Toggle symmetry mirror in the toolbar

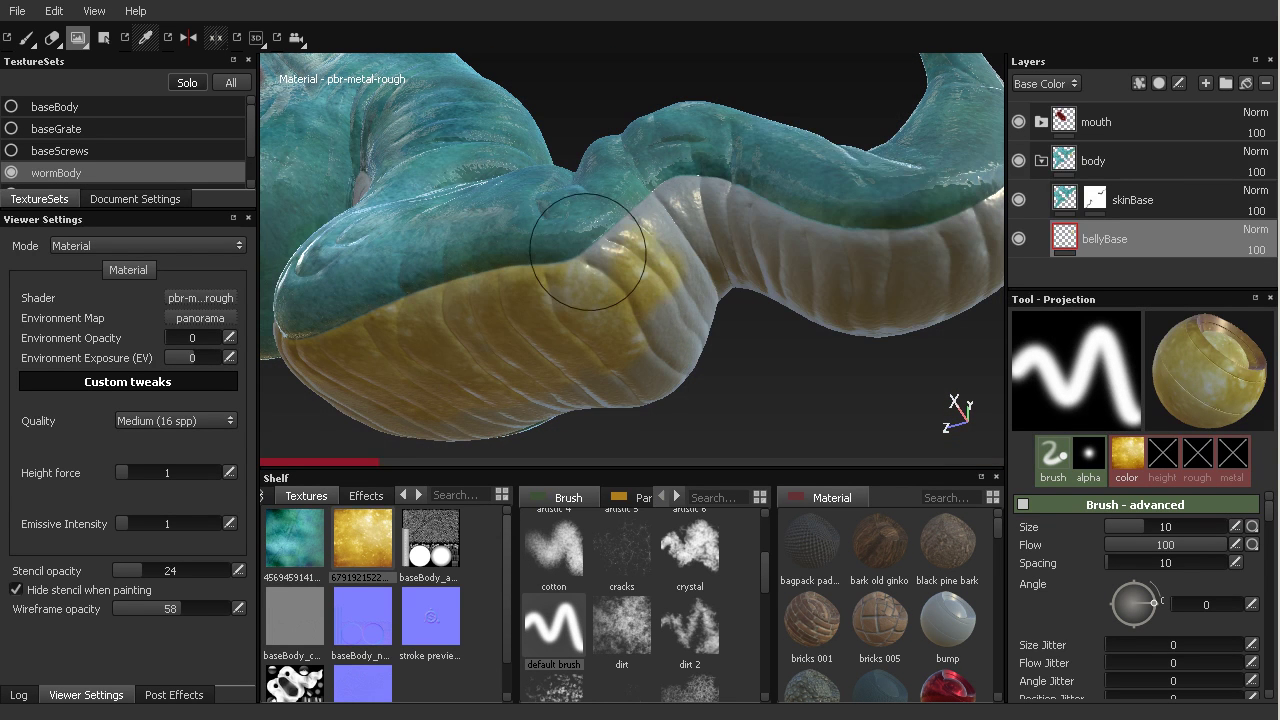pyautogui.click(x=188, y=38)
